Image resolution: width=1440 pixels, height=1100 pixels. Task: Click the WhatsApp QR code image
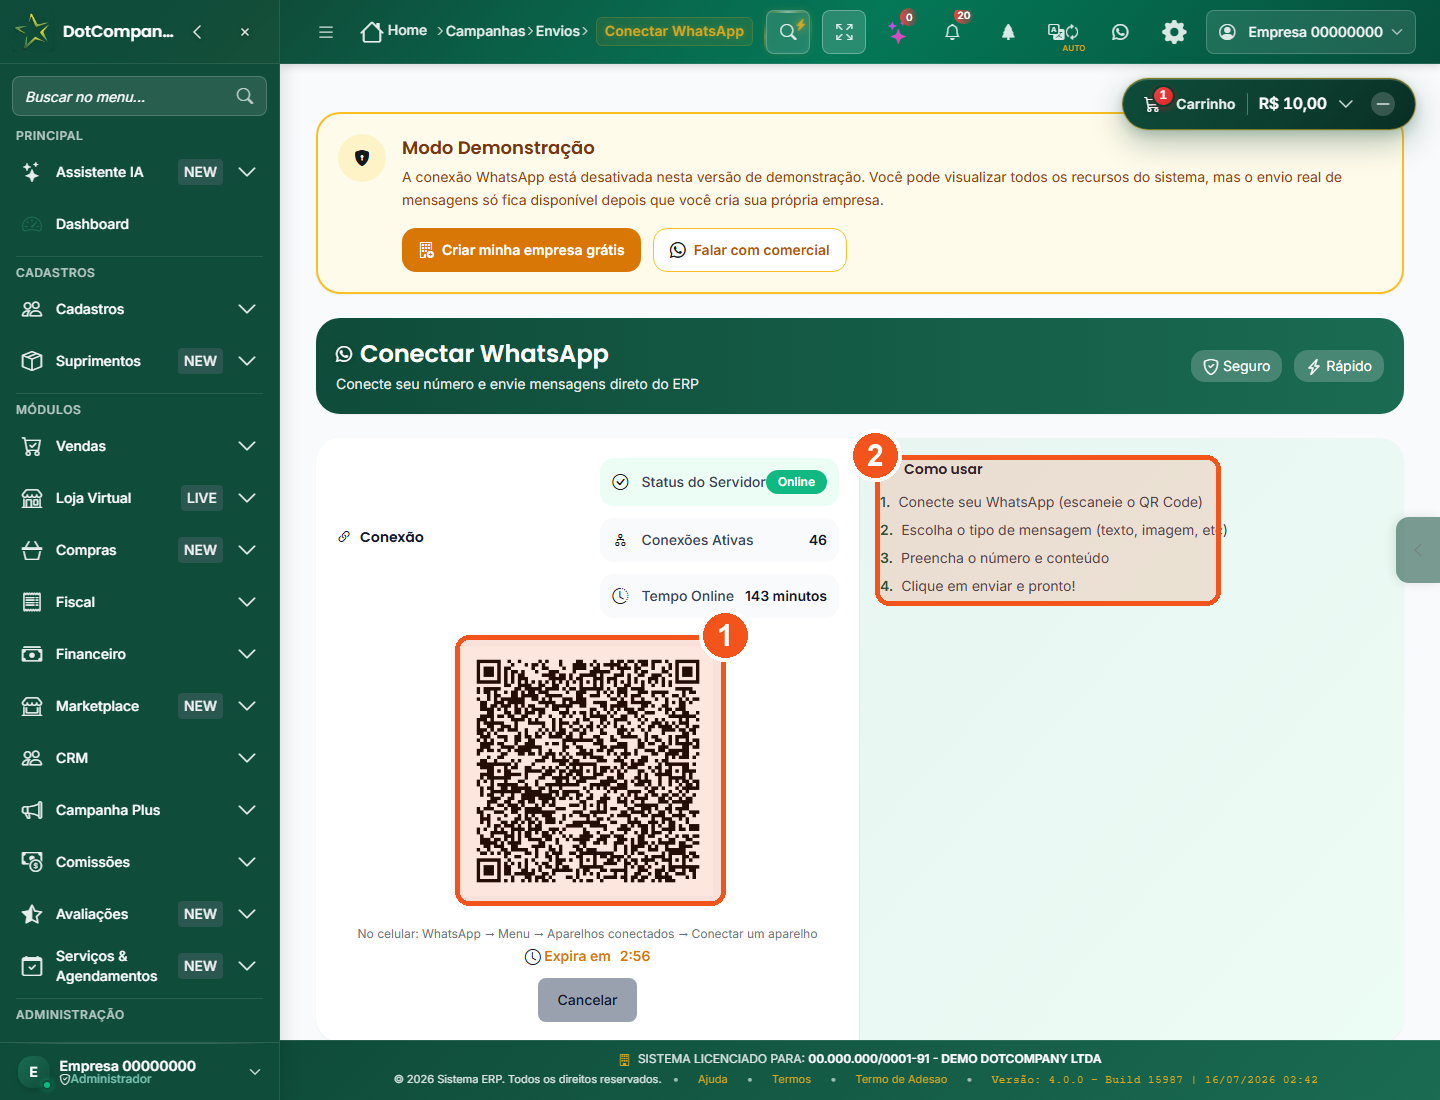588,770
